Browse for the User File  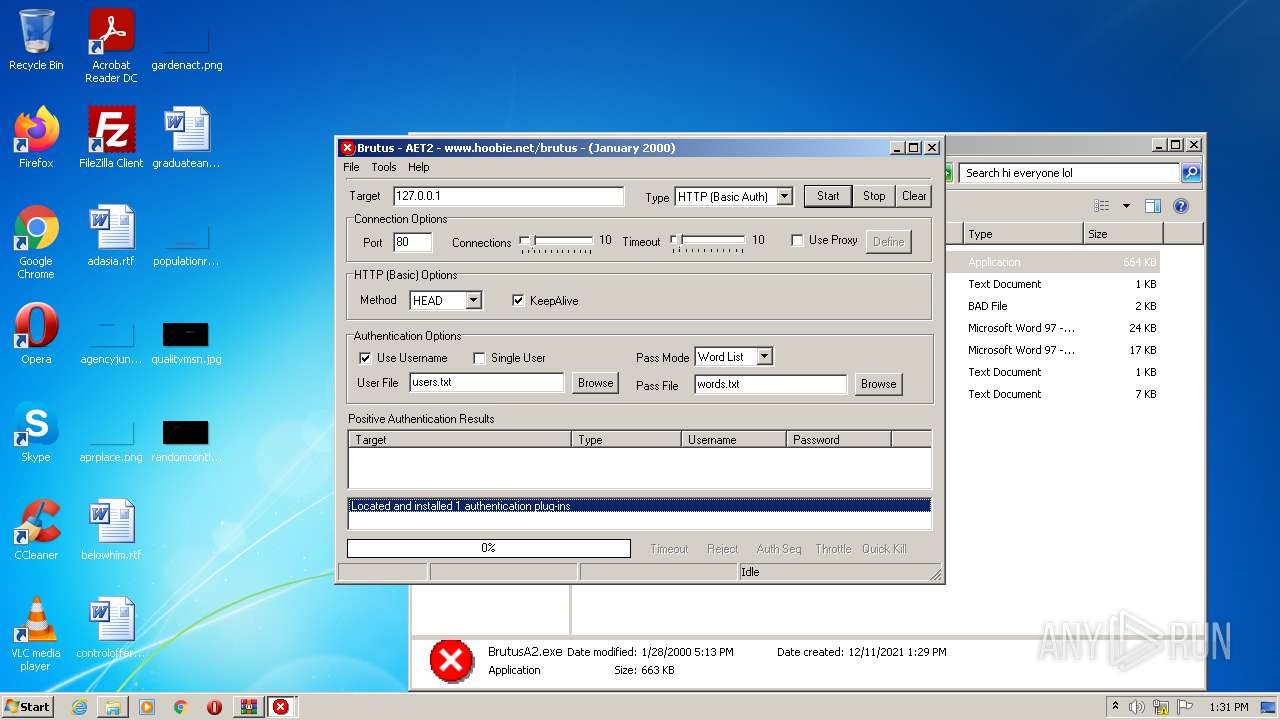point(595,383)
